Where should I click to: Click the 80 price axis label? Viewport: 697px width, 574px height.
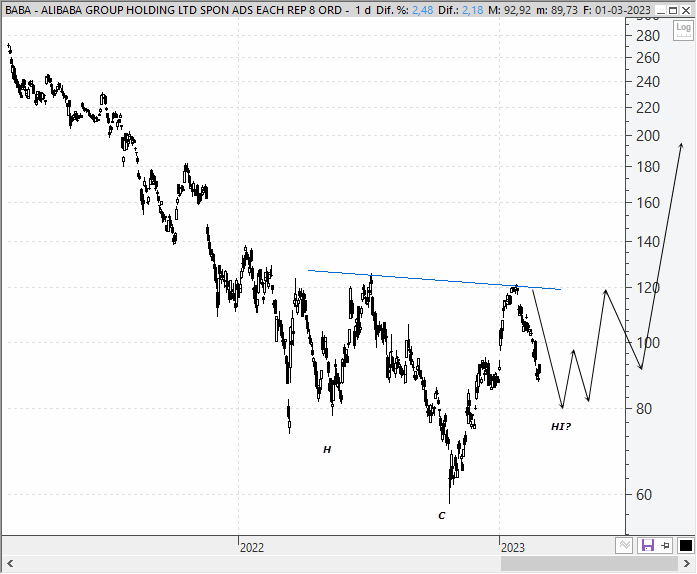point(644,409)
